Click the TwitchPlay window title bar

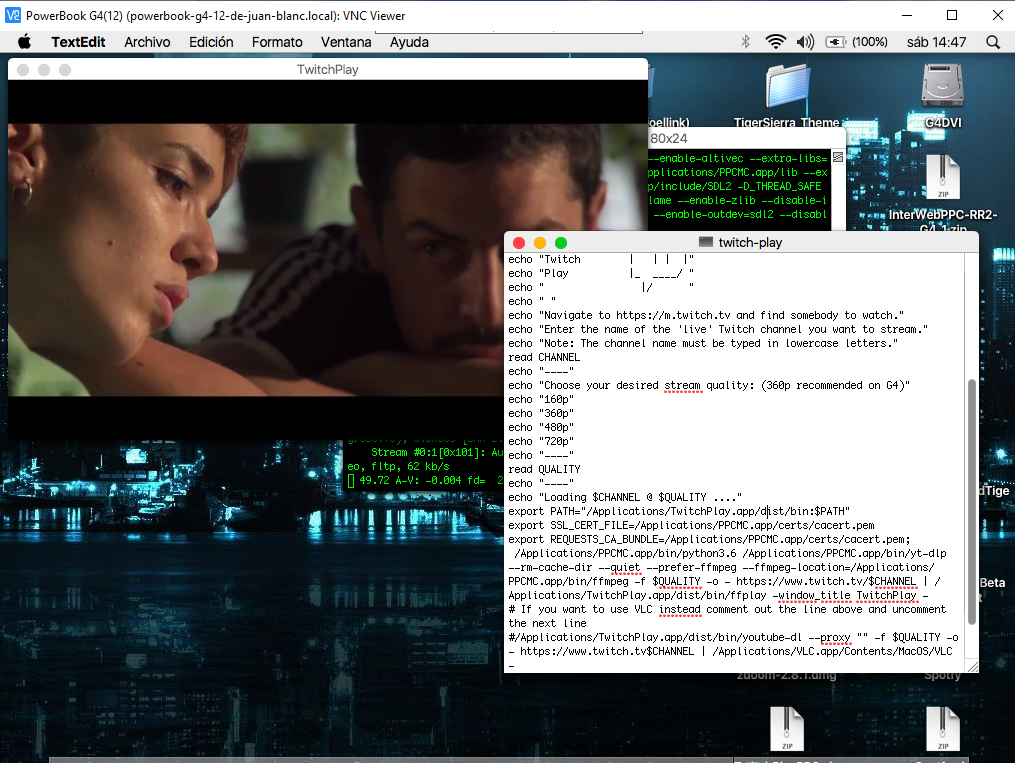click(x=328, y=69)
